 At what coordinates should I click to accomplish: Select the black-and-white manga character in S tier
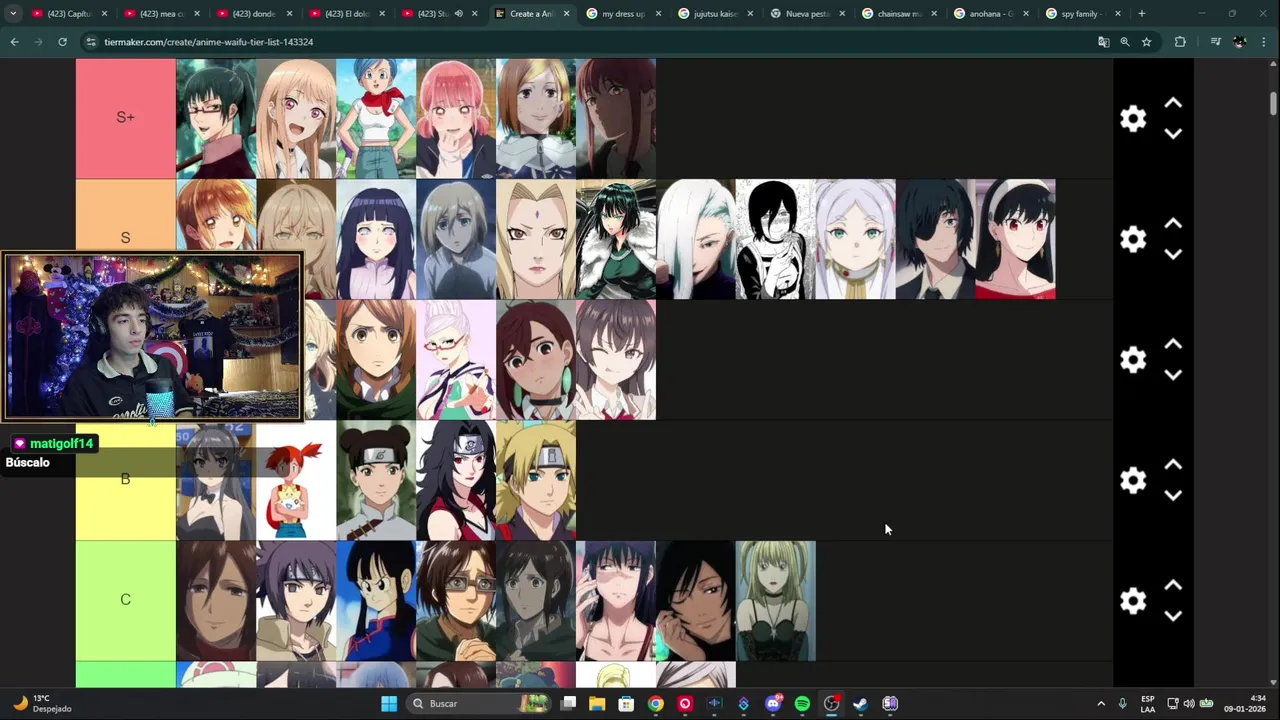click(776, 239)
